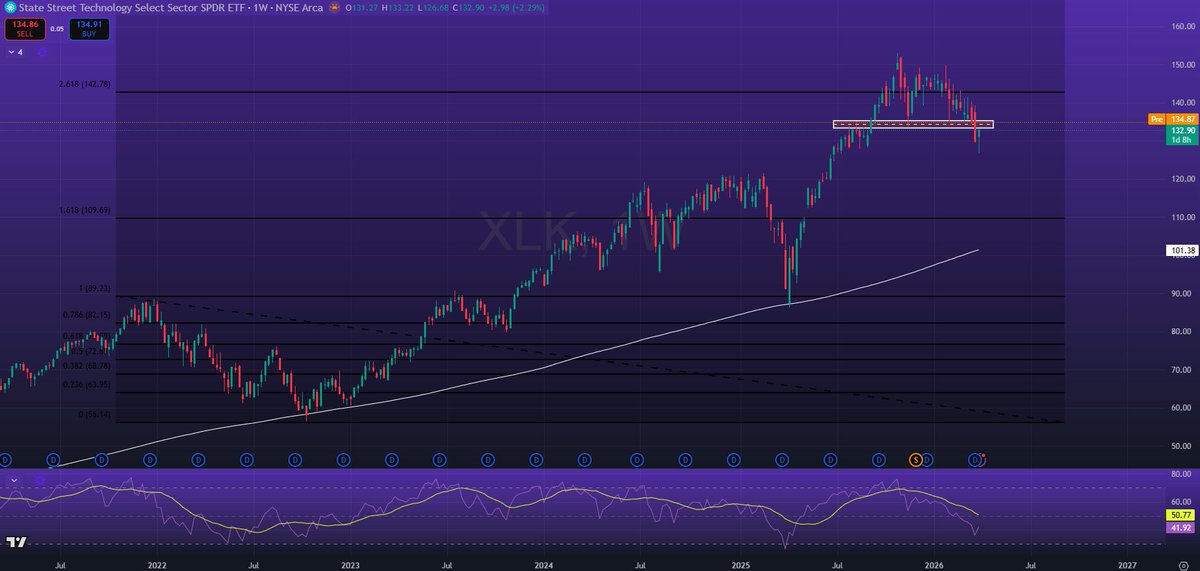Click the 2027 time axis label
Image resolution: width=1200 pixels, height=571 pixels.
tap(1125, 564)
